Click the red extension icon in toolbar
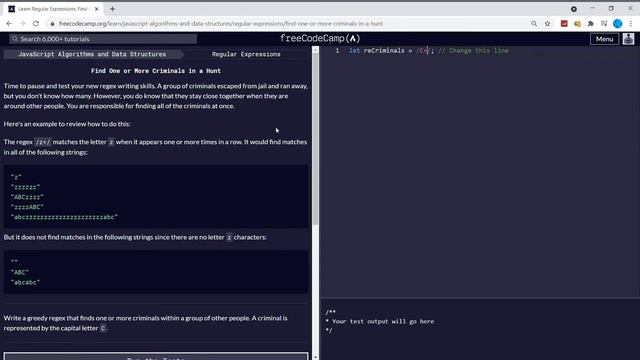The width and height of the screenshot is (640, 360). 564,24
